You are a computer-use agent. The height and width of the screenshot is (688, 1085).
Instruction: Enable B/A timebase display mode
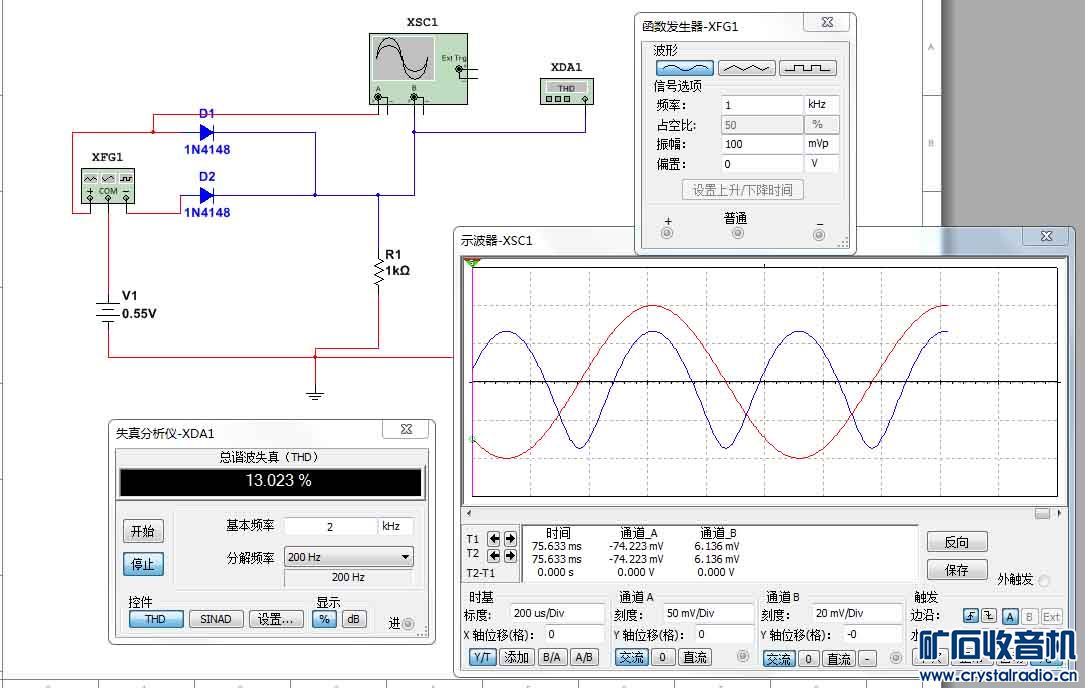click(551, 657)
